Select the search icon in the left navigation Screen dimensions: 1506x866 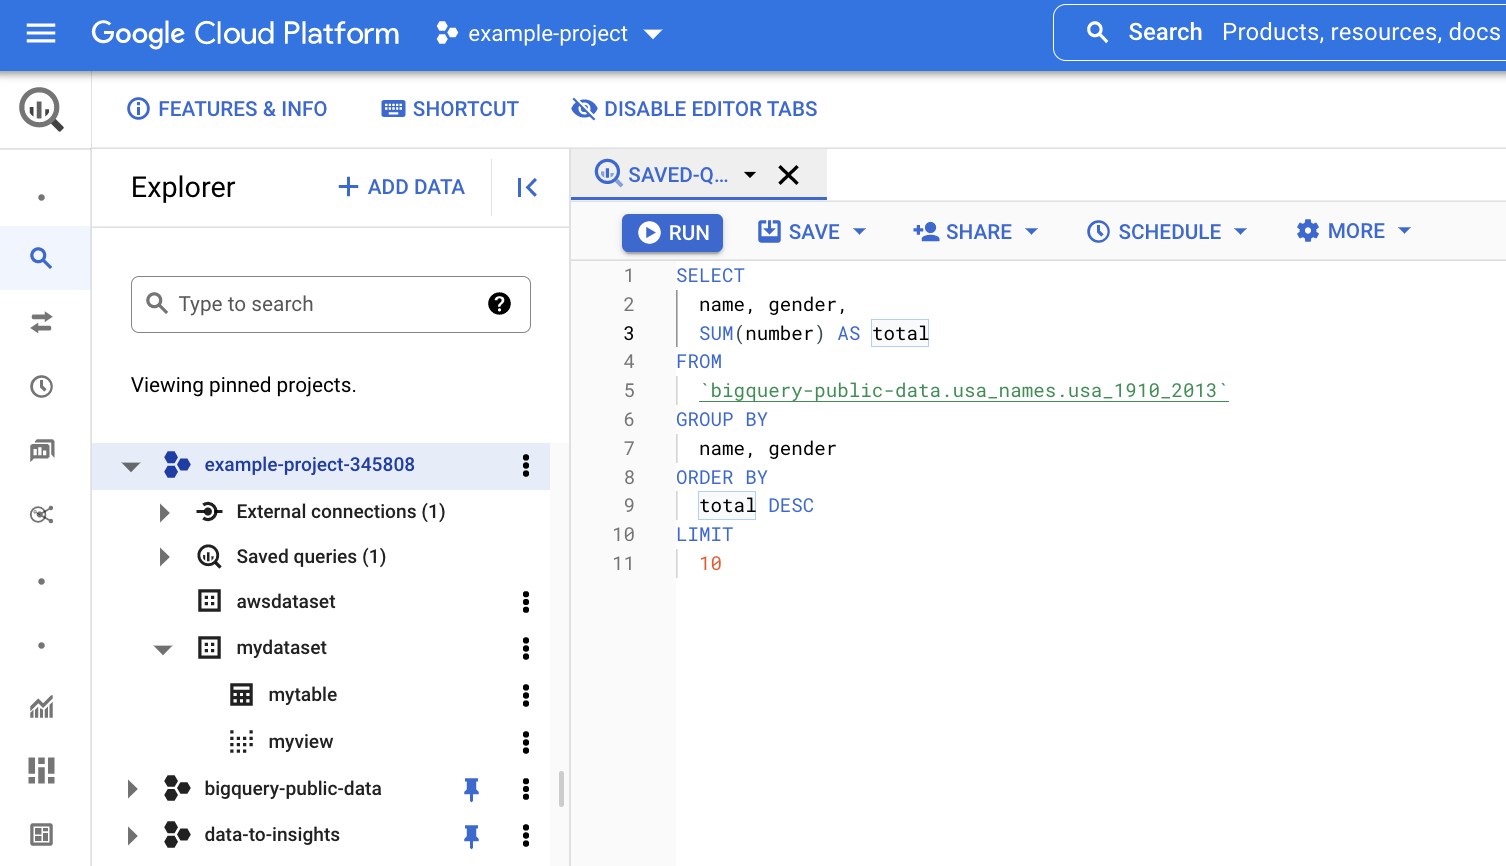pos(41,258)
